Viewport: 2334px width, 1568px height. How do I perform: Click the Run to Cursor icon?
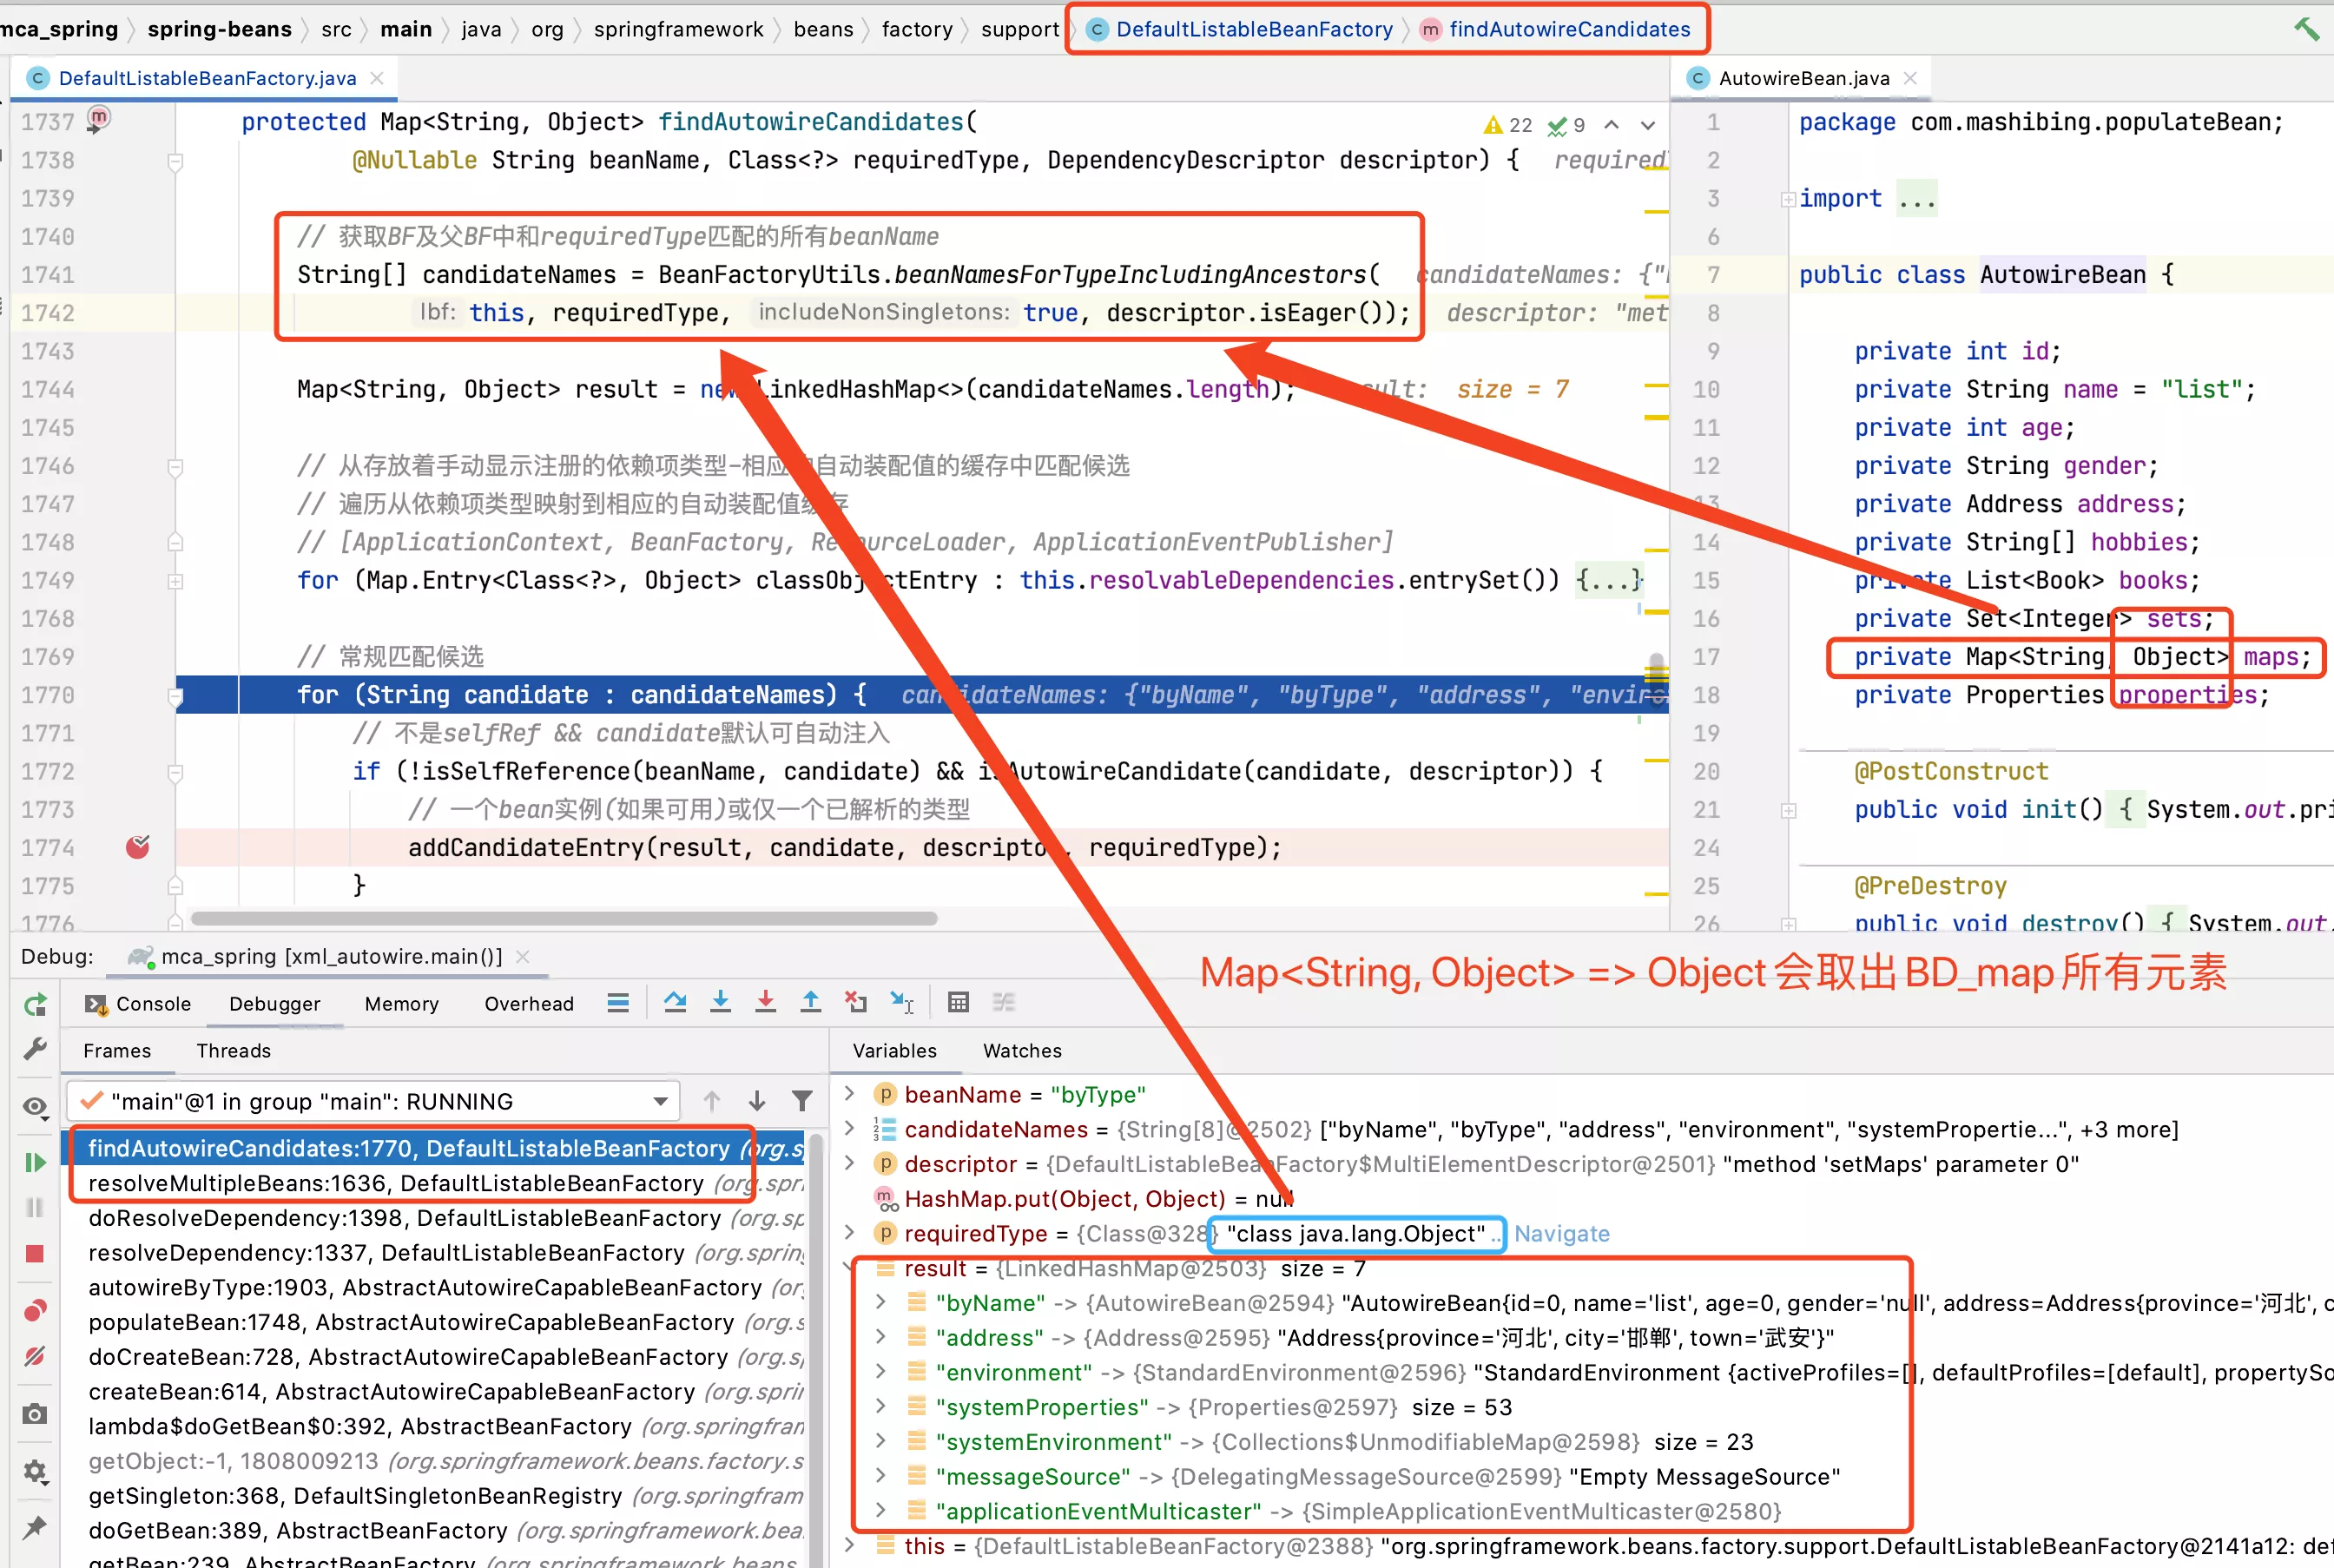(x=902, y=1002)
